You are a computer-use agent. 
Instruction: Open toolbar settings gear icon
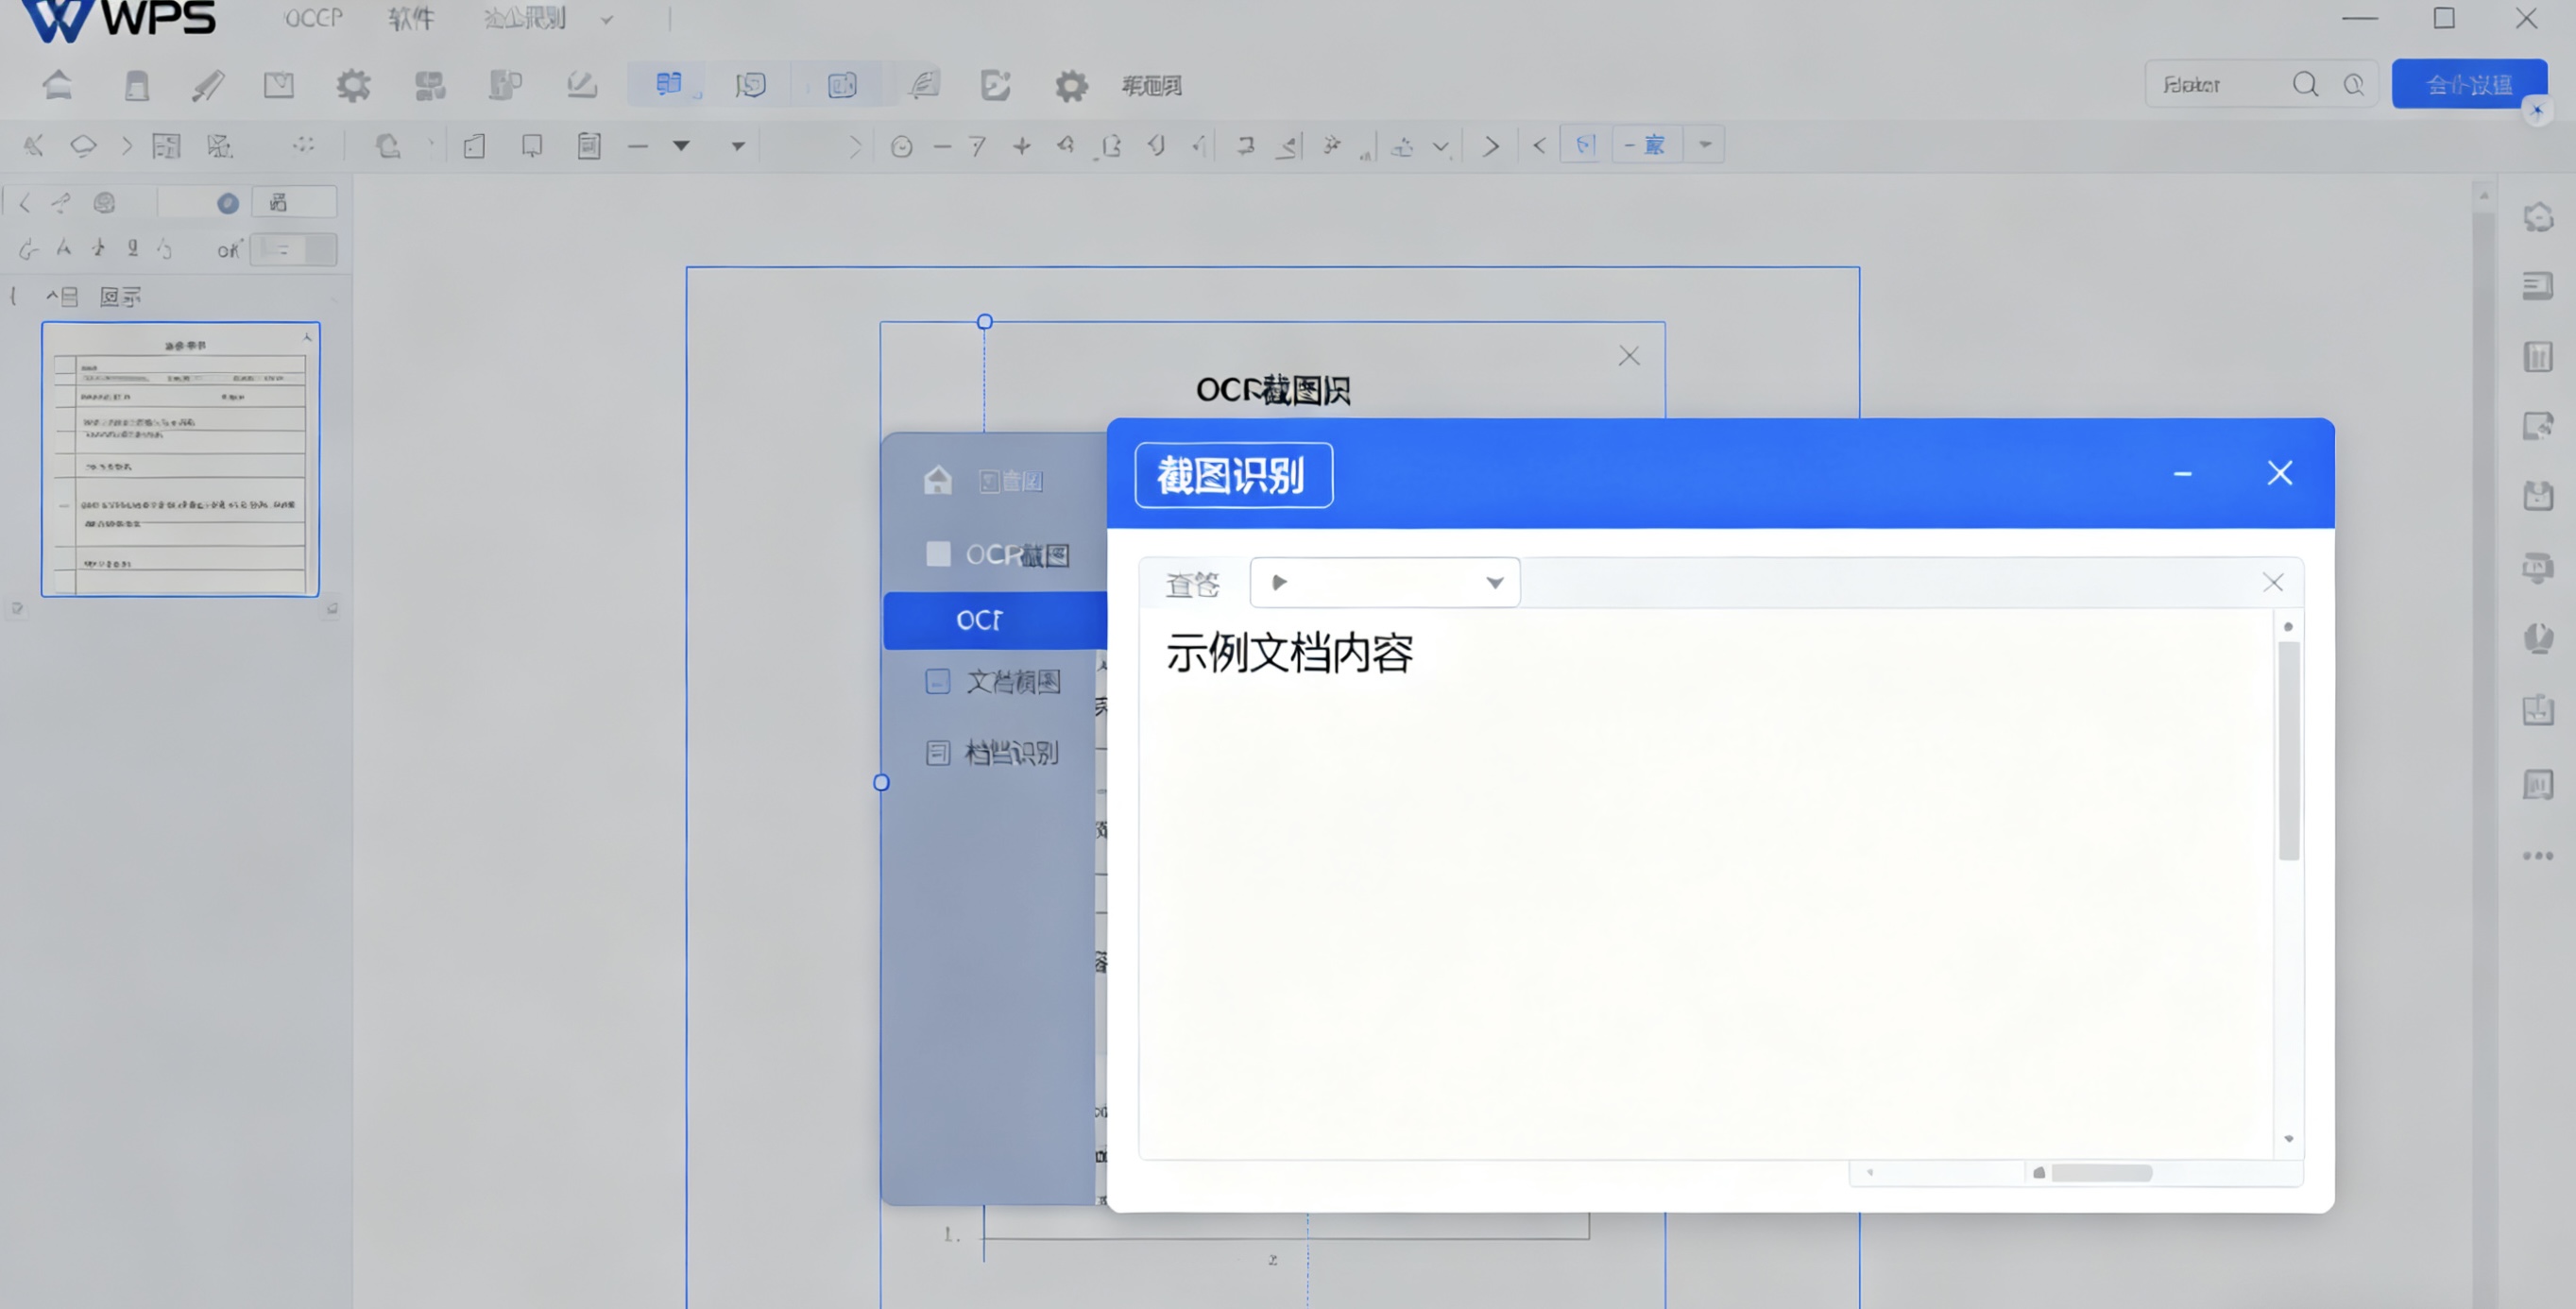(x=1071, y=85)
